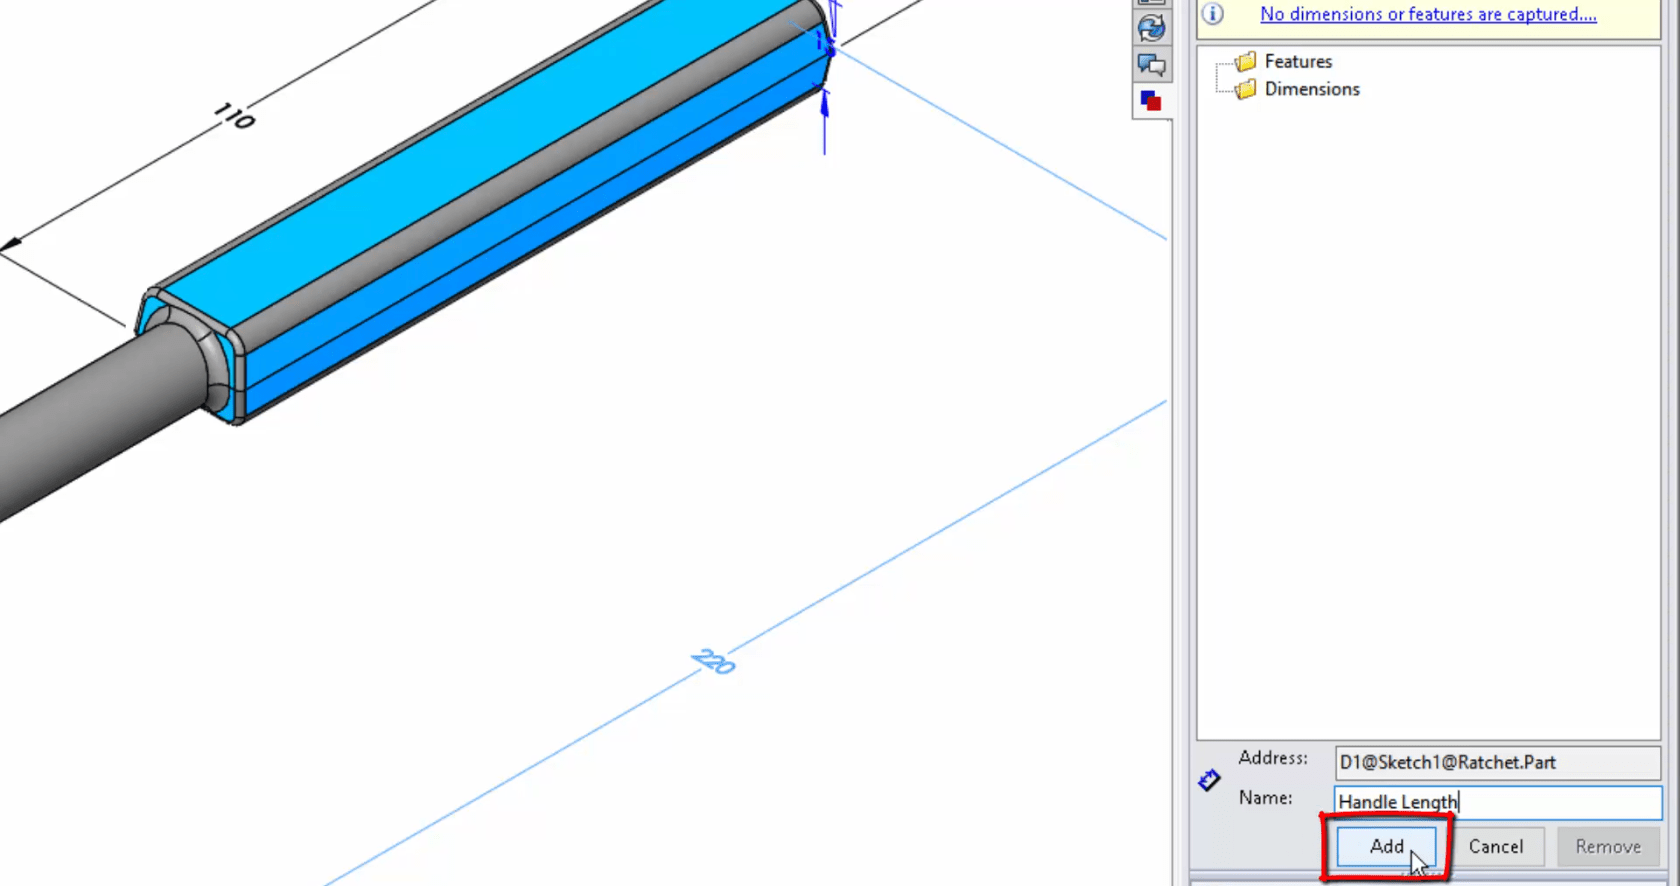Click the blue dimension icon beside Address
Screen dimensions: 1680x886
1209,780
